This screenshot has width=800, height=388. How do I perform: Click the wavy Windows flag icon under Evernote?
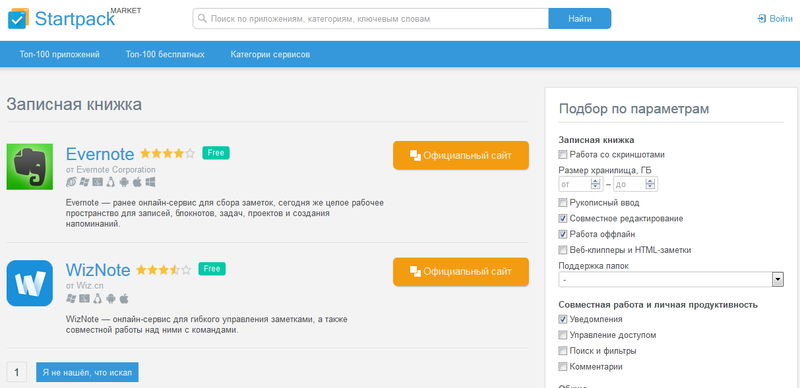[x=84, y=182]
